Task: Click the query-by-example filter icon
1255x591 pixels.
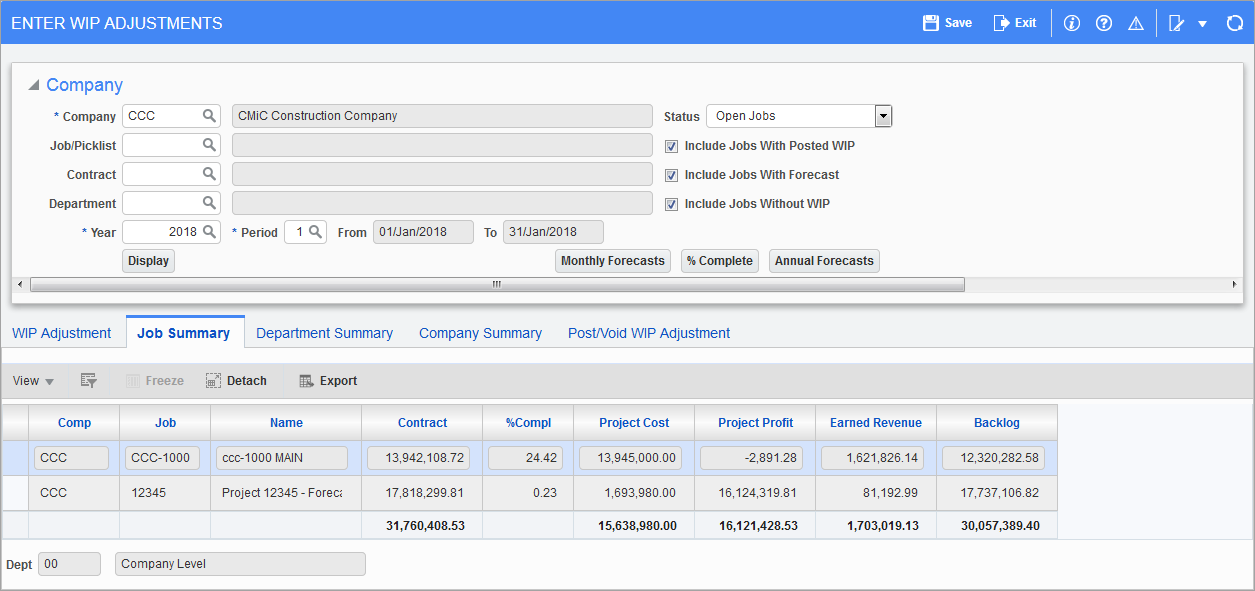Action: pos(88,380)
